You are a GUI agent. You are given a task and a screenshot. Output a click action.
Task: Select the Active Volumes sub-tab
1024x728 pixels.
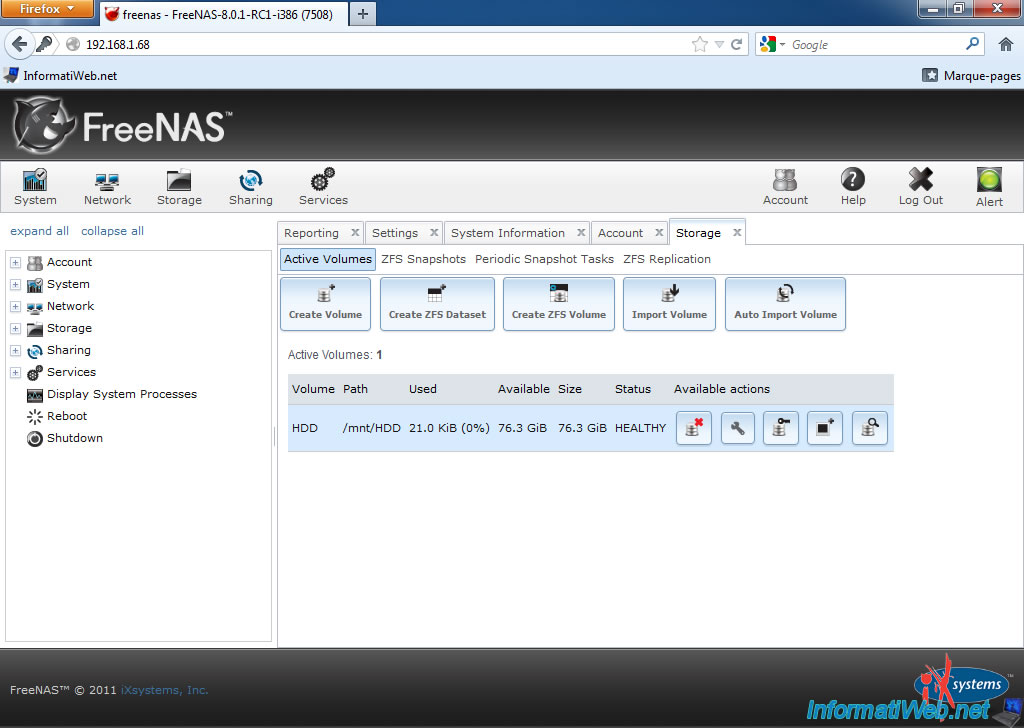[328, 259]
